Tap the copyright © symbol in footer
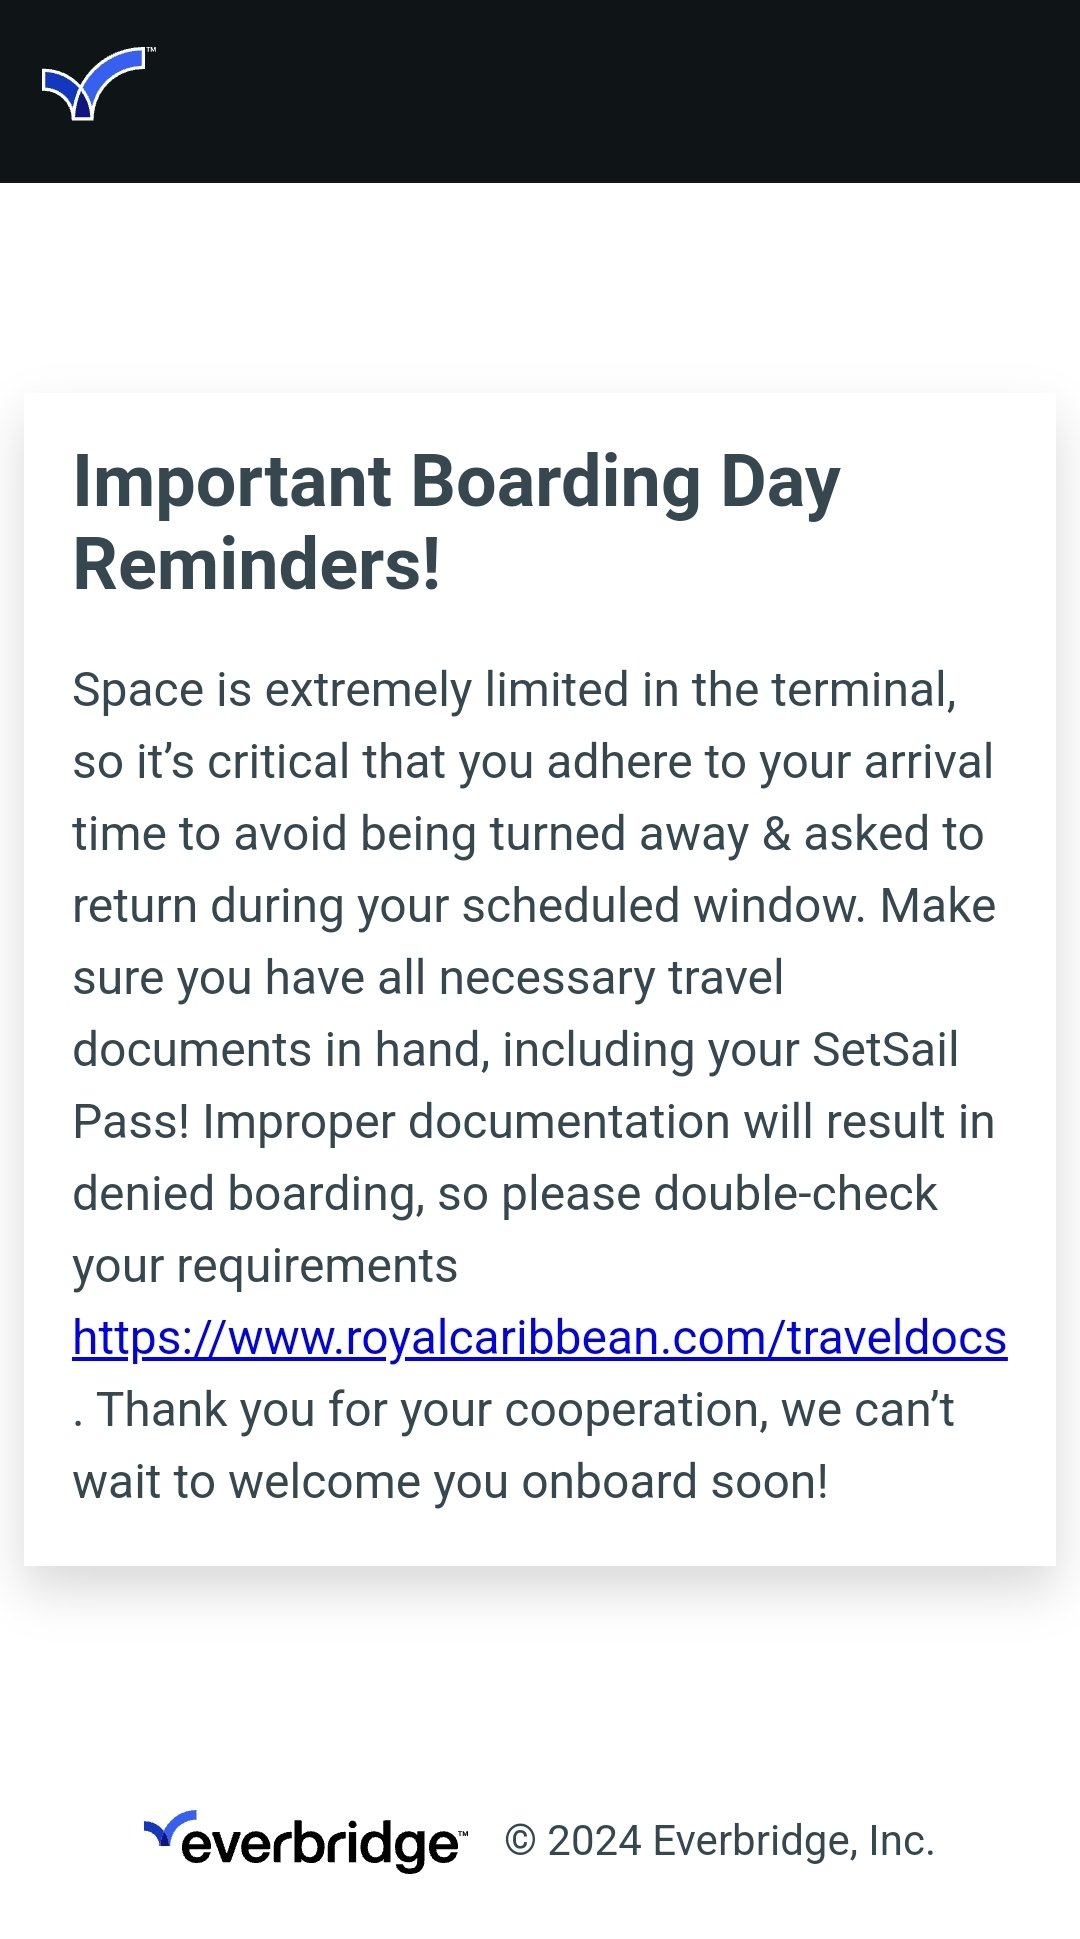 pos(520,1841)
